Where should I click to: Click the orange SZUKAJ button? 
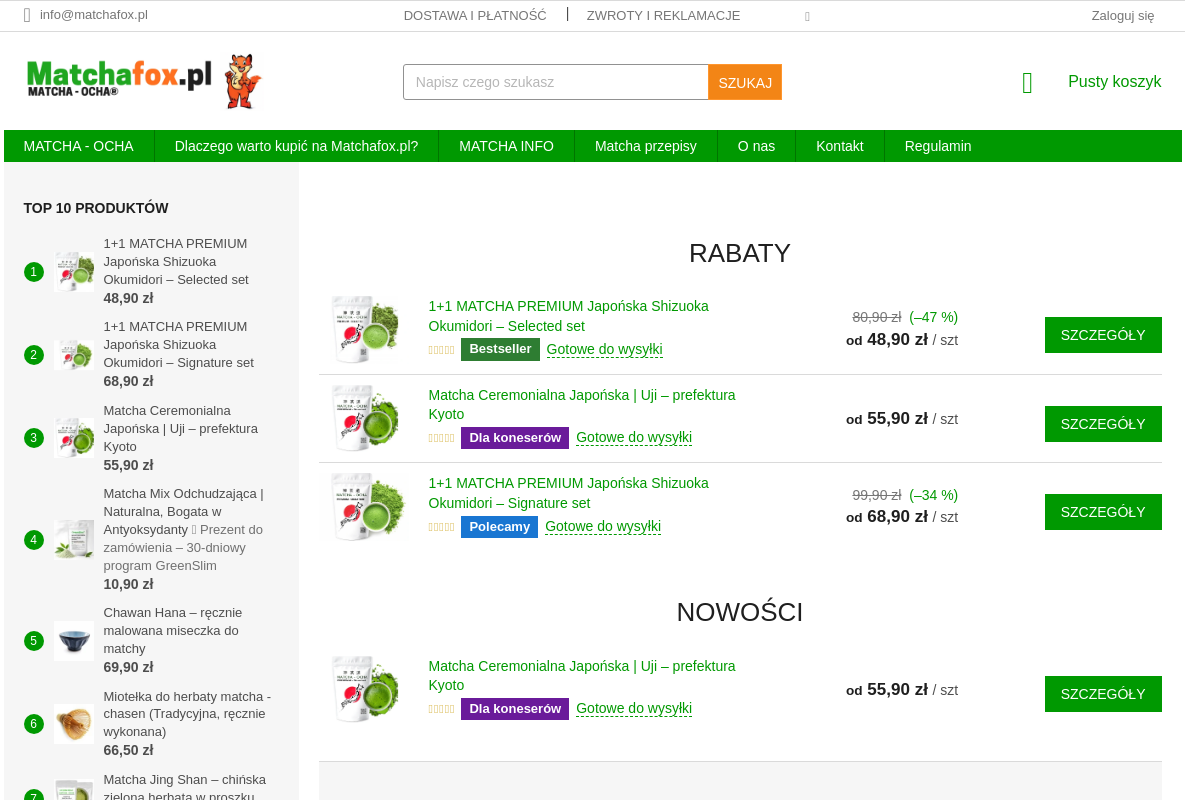[745, 82]
